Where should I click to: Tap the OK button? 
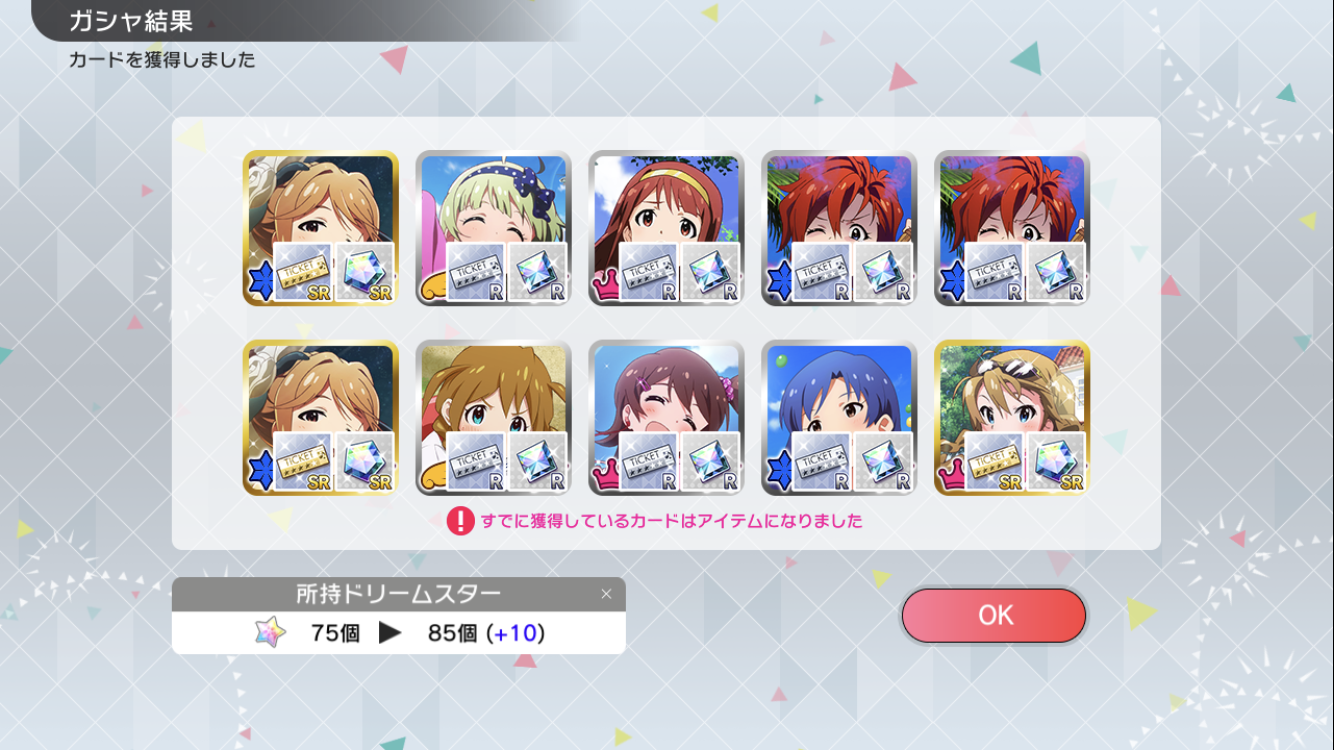coord(993,615)
